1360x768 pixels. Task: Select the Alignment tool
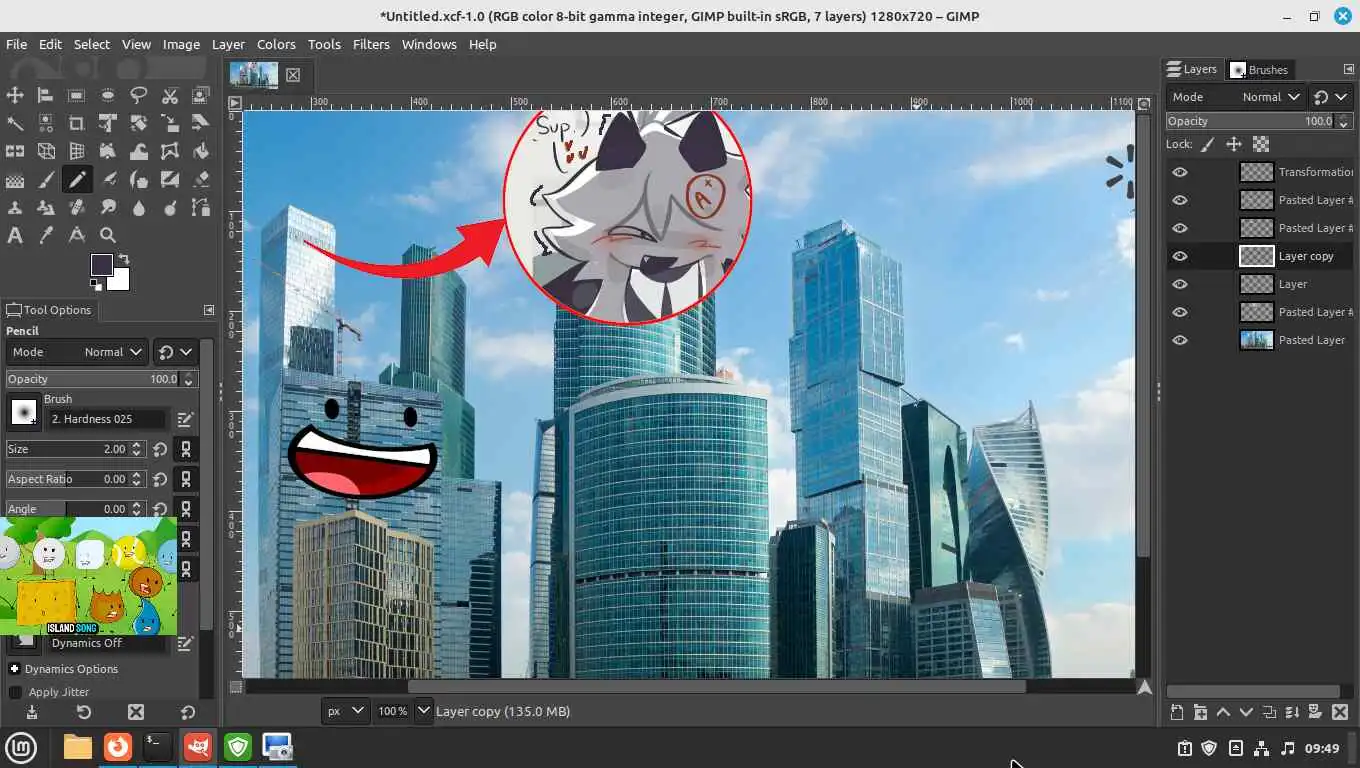(46, 96)
